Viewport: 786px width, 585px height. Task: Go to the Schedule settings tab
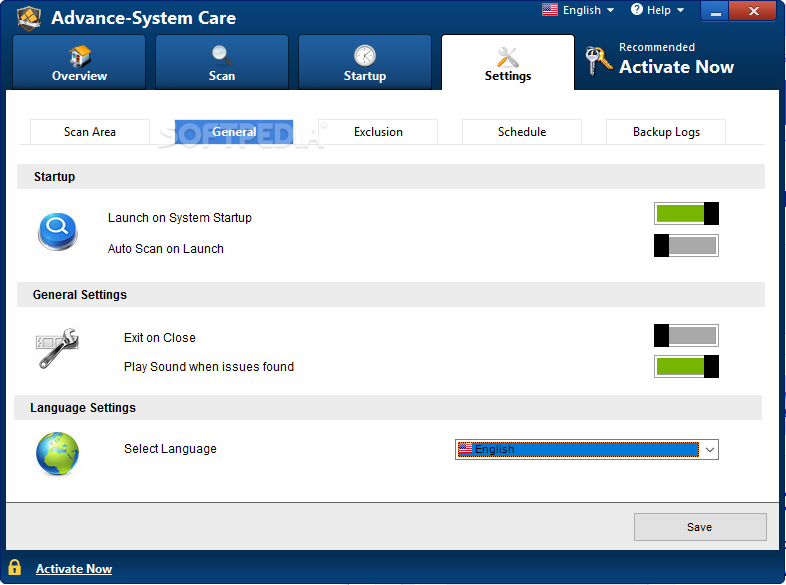[522, 132]
